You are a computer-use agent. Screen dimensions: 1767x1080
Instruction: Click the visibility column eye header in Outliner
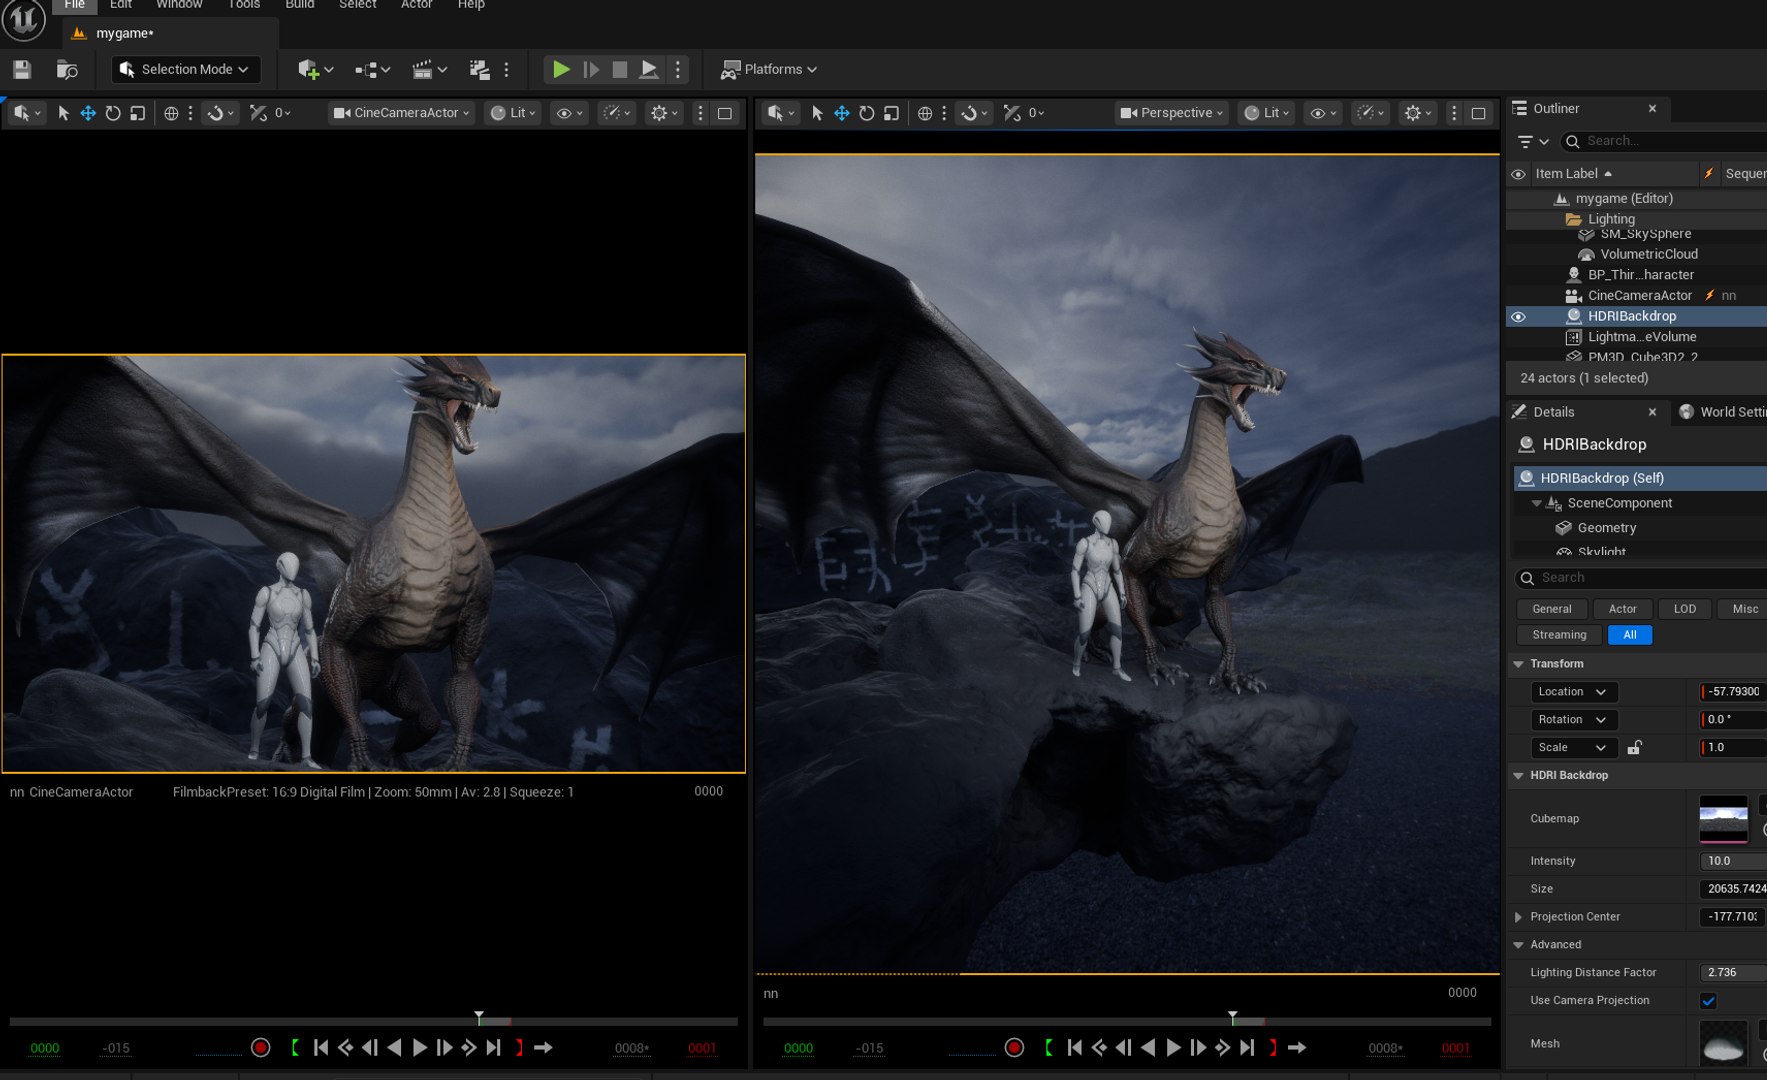coord(1518,174)
